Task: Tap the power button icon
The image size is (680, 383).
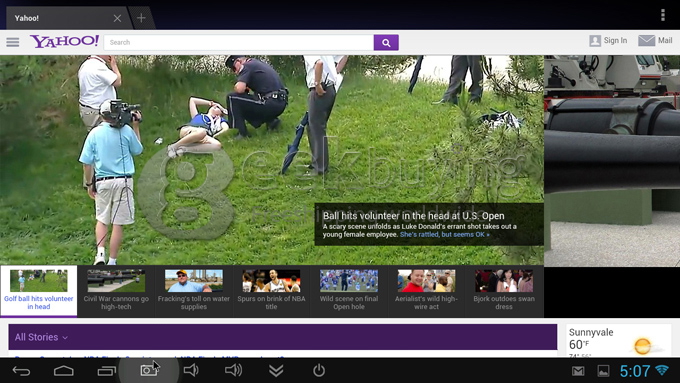Action: click(319, 370)
